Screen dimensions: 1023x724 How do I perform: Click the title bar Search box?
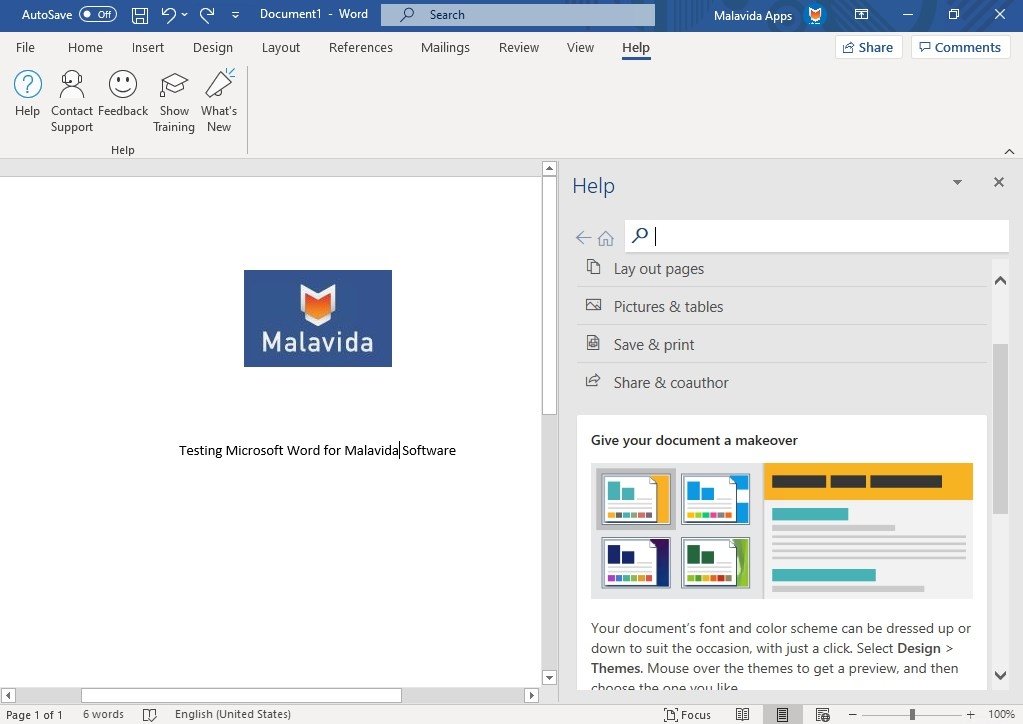pyautogui.click(x=517, y=14)
